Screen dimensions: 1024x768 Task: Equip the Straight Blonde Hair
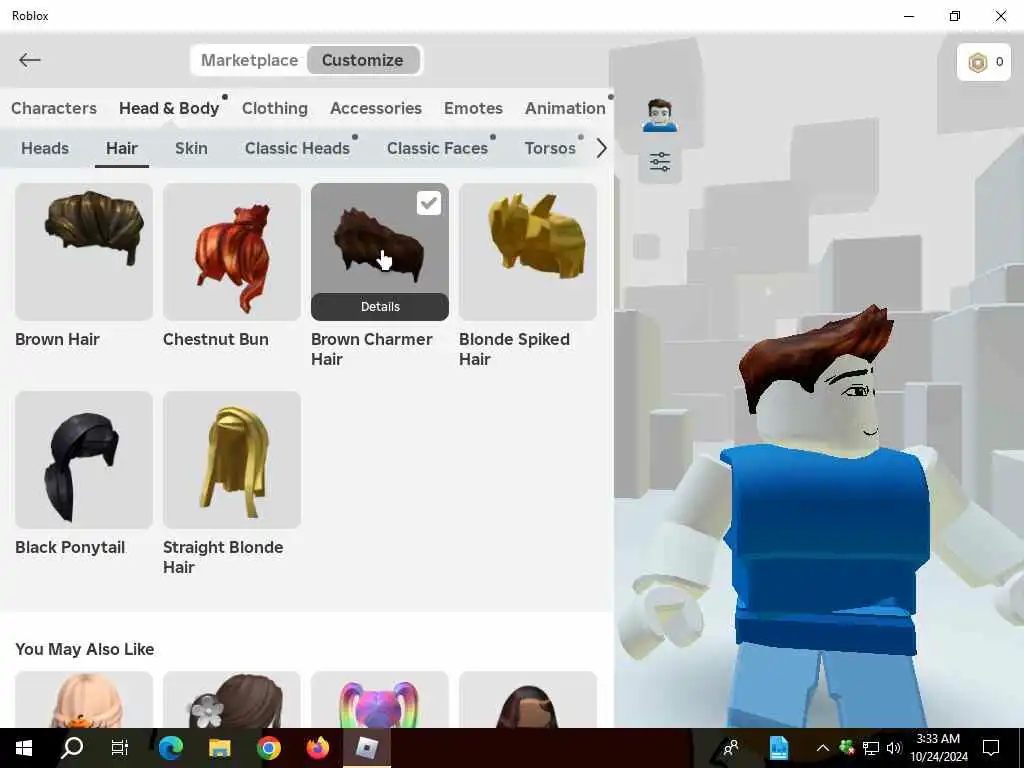click(232, 460)
